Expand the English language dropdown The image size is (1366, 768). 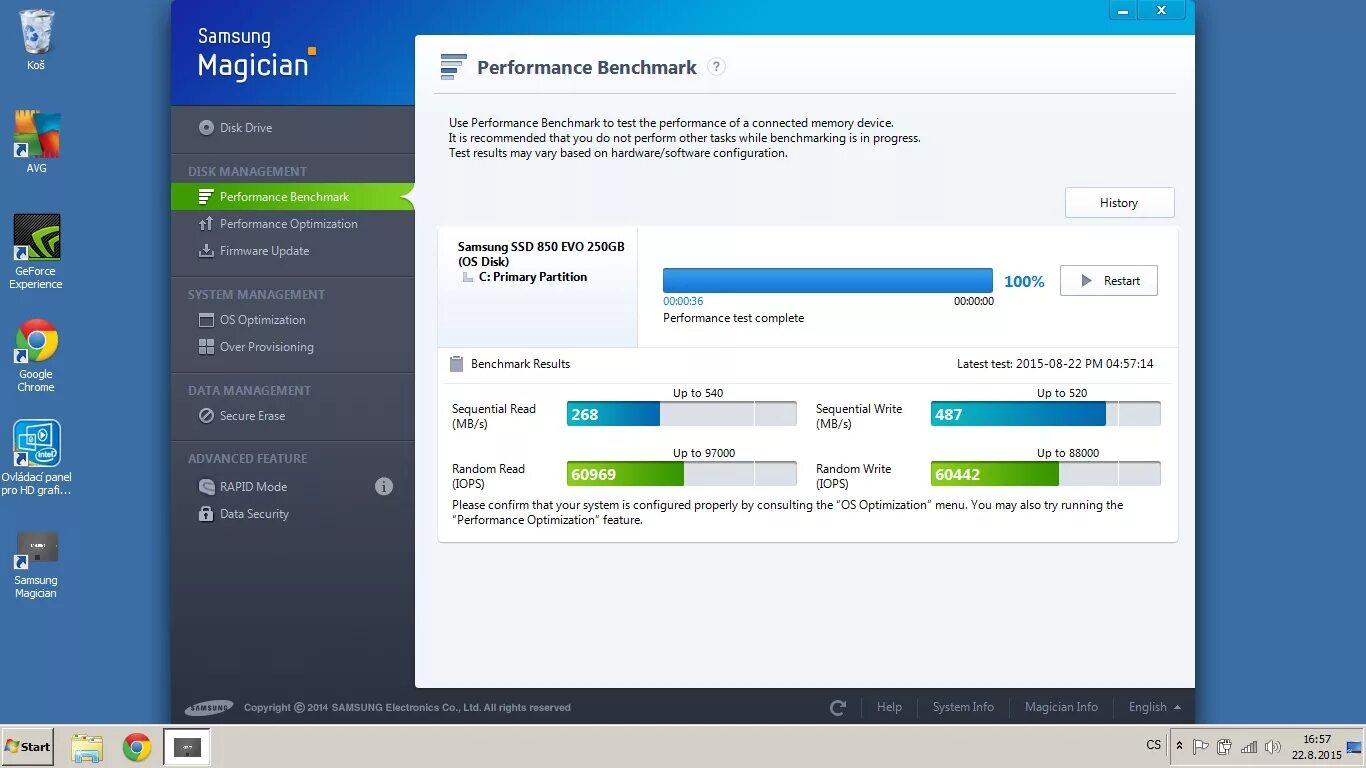coord(1154,707)
